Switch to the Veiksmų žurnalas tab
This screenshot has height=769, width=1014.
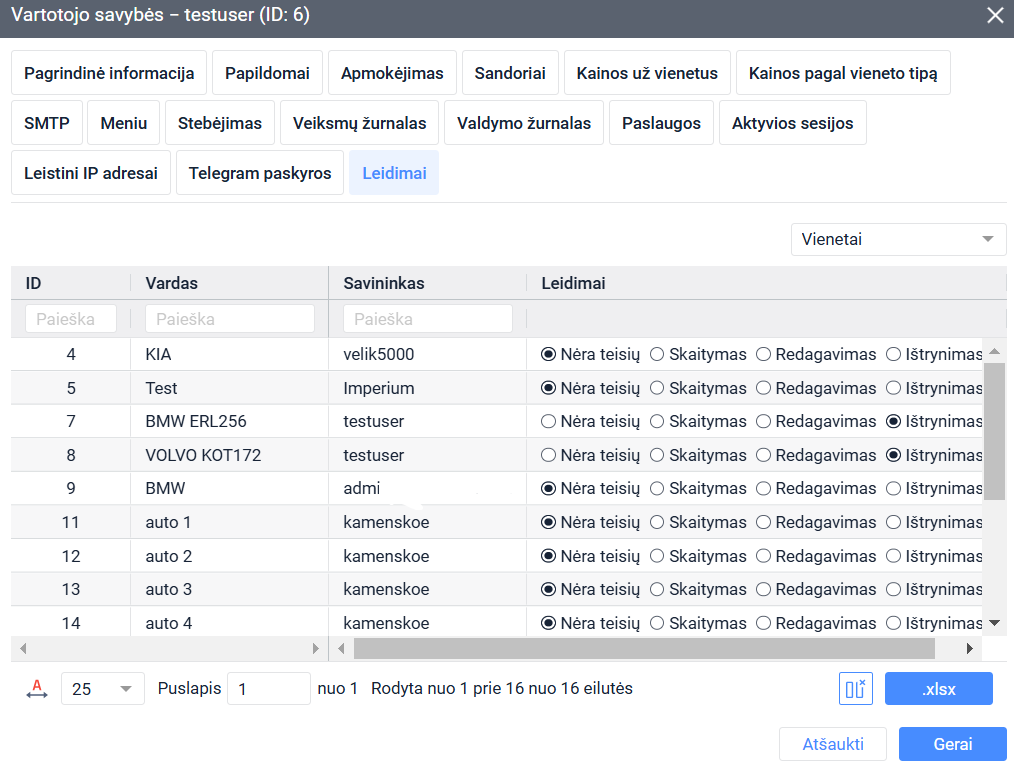click(x=359, y=124)
